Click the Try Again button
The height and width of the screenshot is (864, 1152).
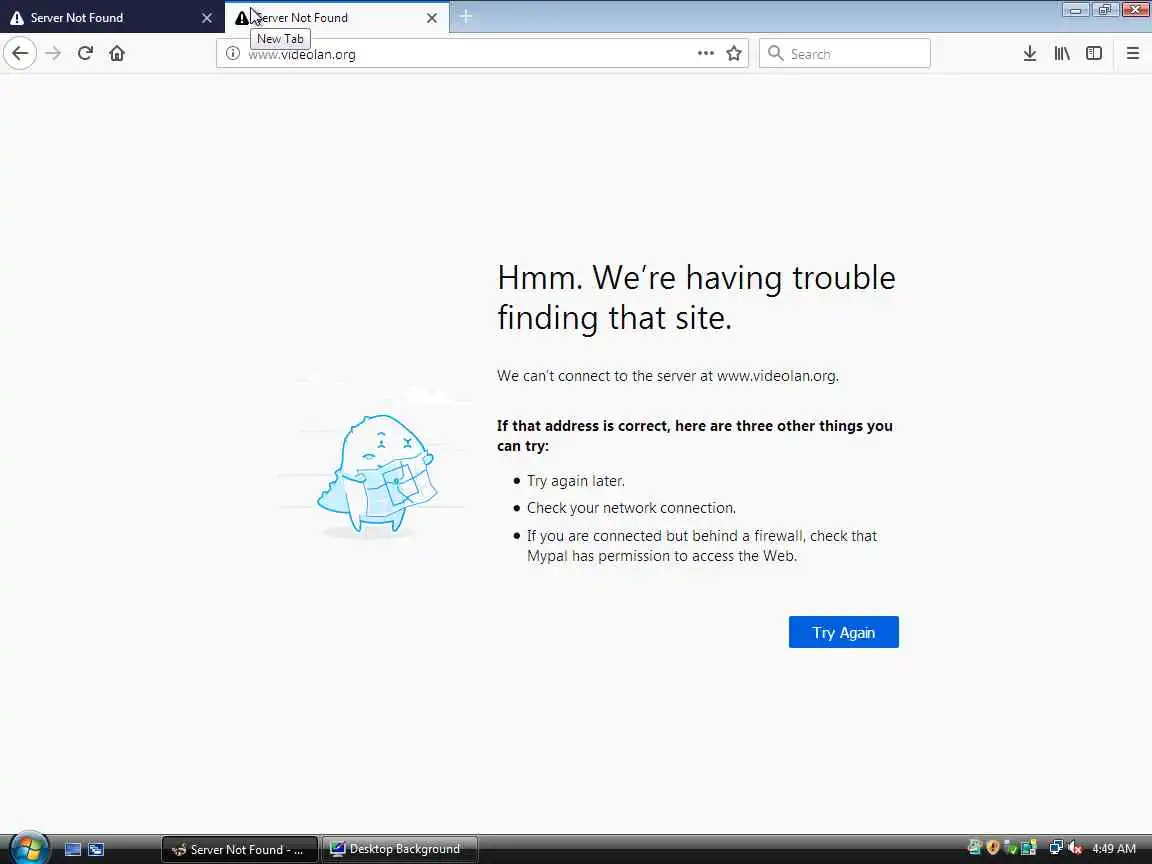pos(843,632)
